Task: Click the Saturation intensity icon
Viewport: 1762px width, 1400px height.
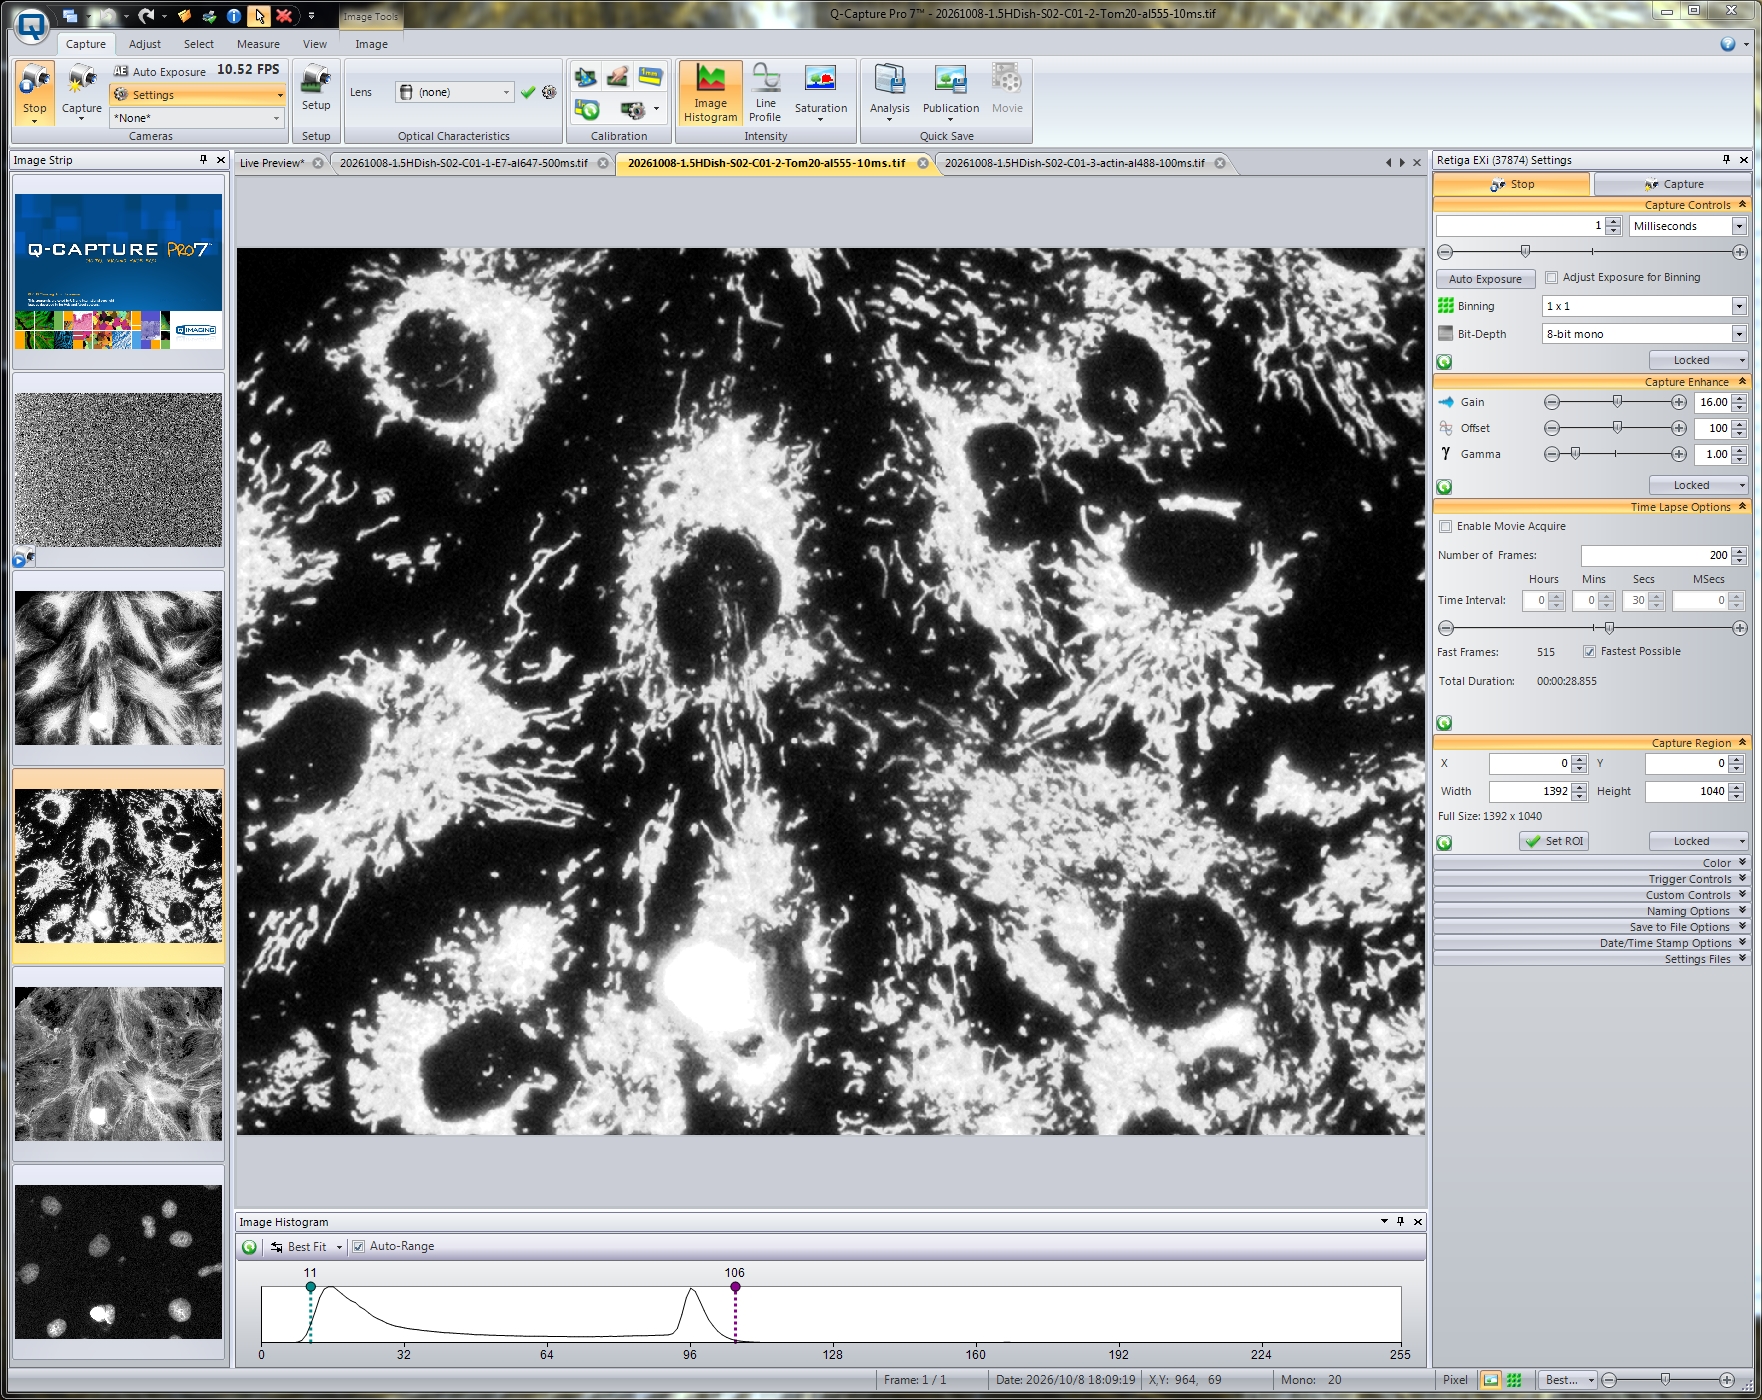Action: pyautogui.click(x=820, y=92)
